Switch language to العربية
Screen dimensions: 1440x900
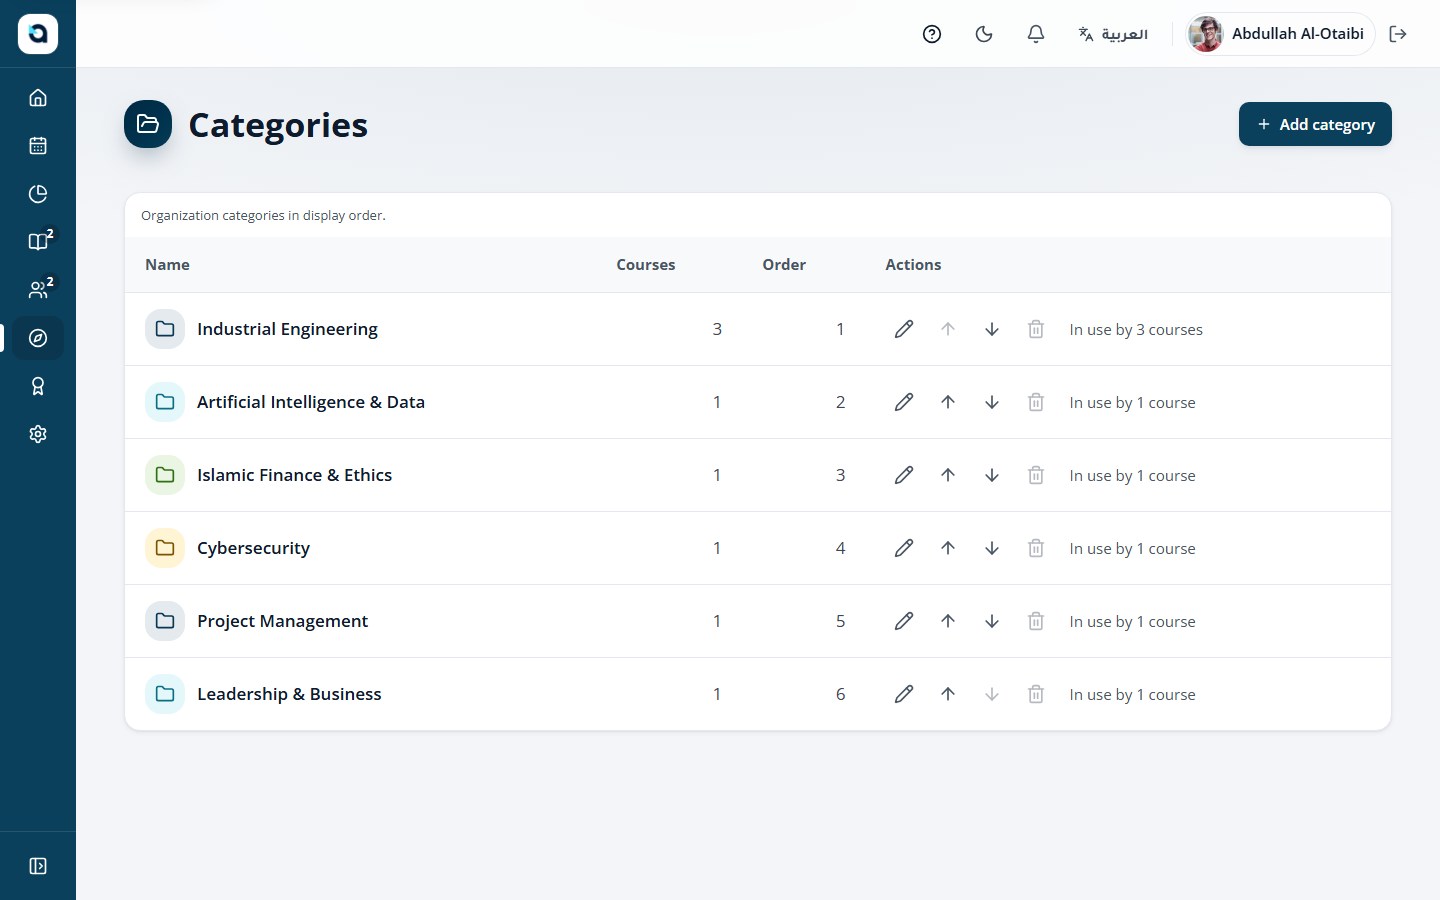point(1113,34)
